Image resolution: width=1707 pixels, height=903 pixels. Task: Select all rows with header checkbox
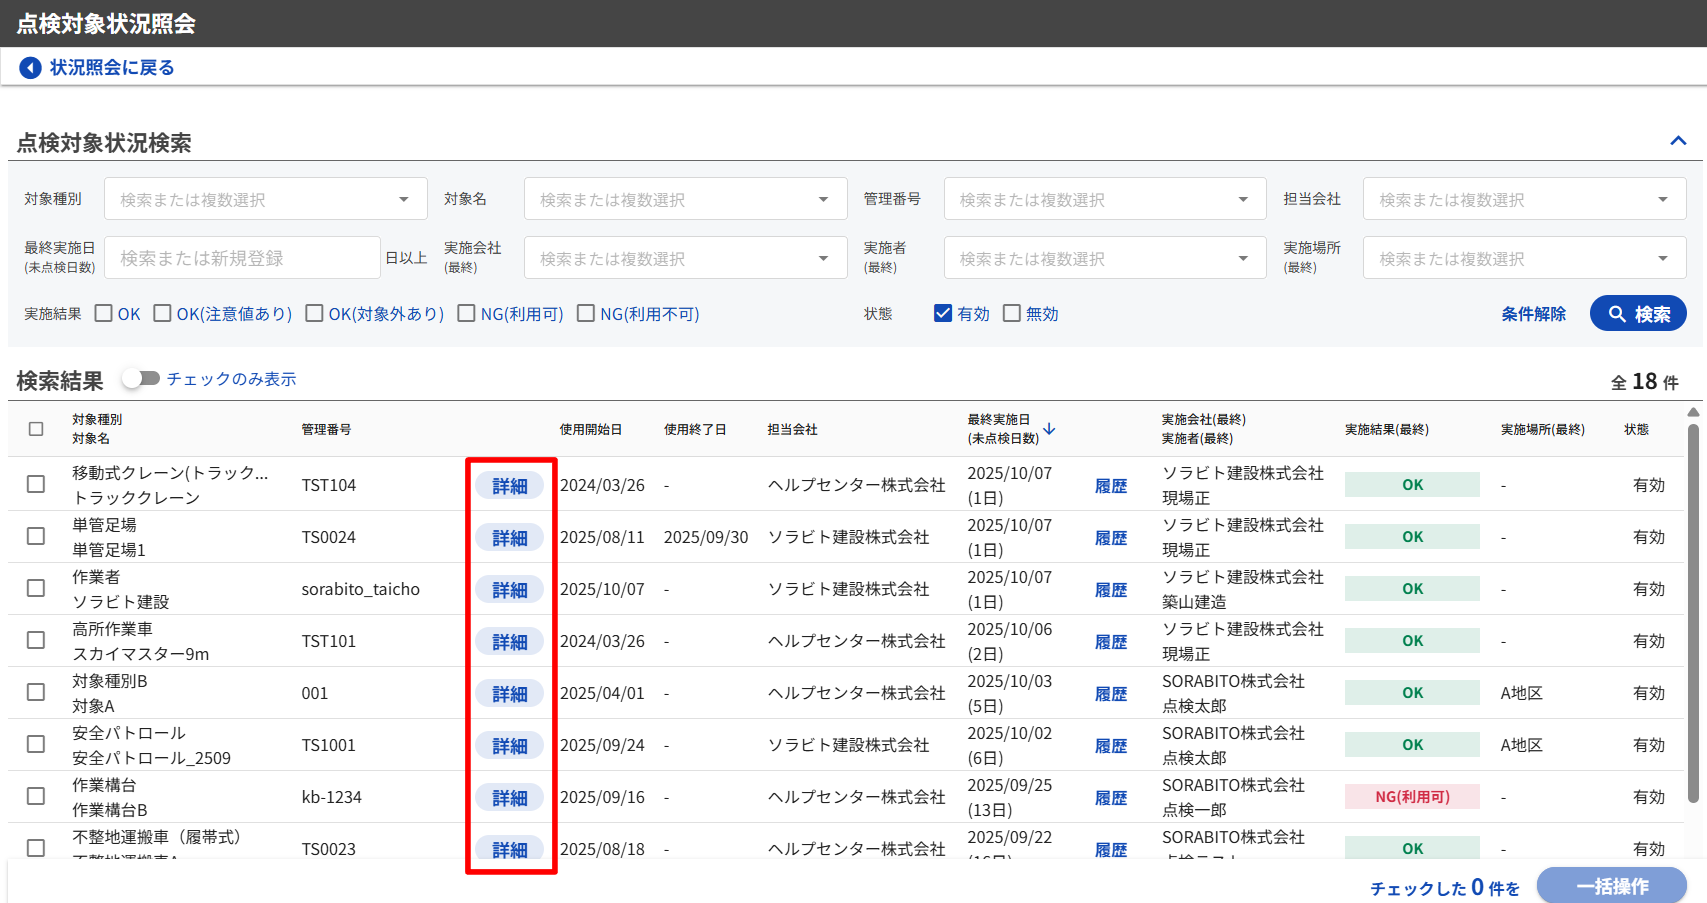pyautogui.click(x=36, y=429)
